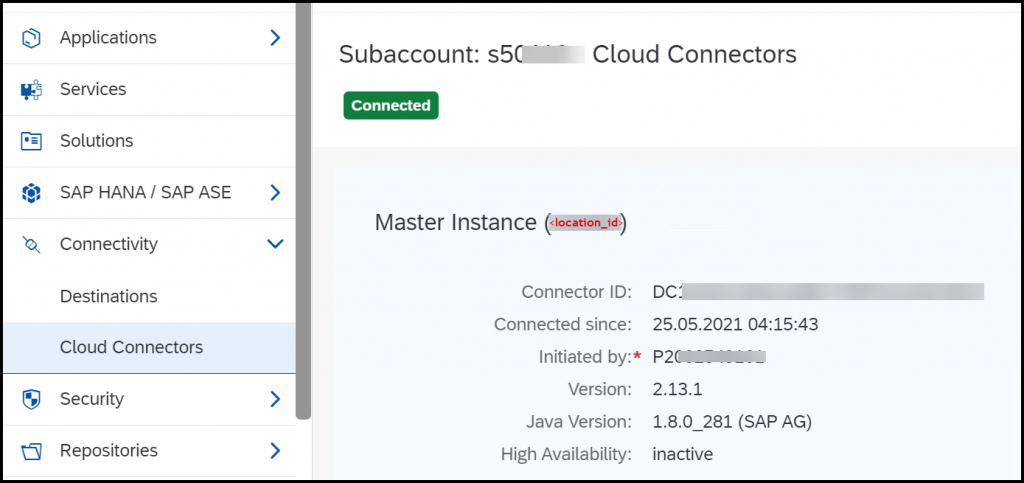Expand the SAP HANA / SAP ASE chevron
Image resolution: width=1024 pixels, height=483 pixels.
(275, 193)
